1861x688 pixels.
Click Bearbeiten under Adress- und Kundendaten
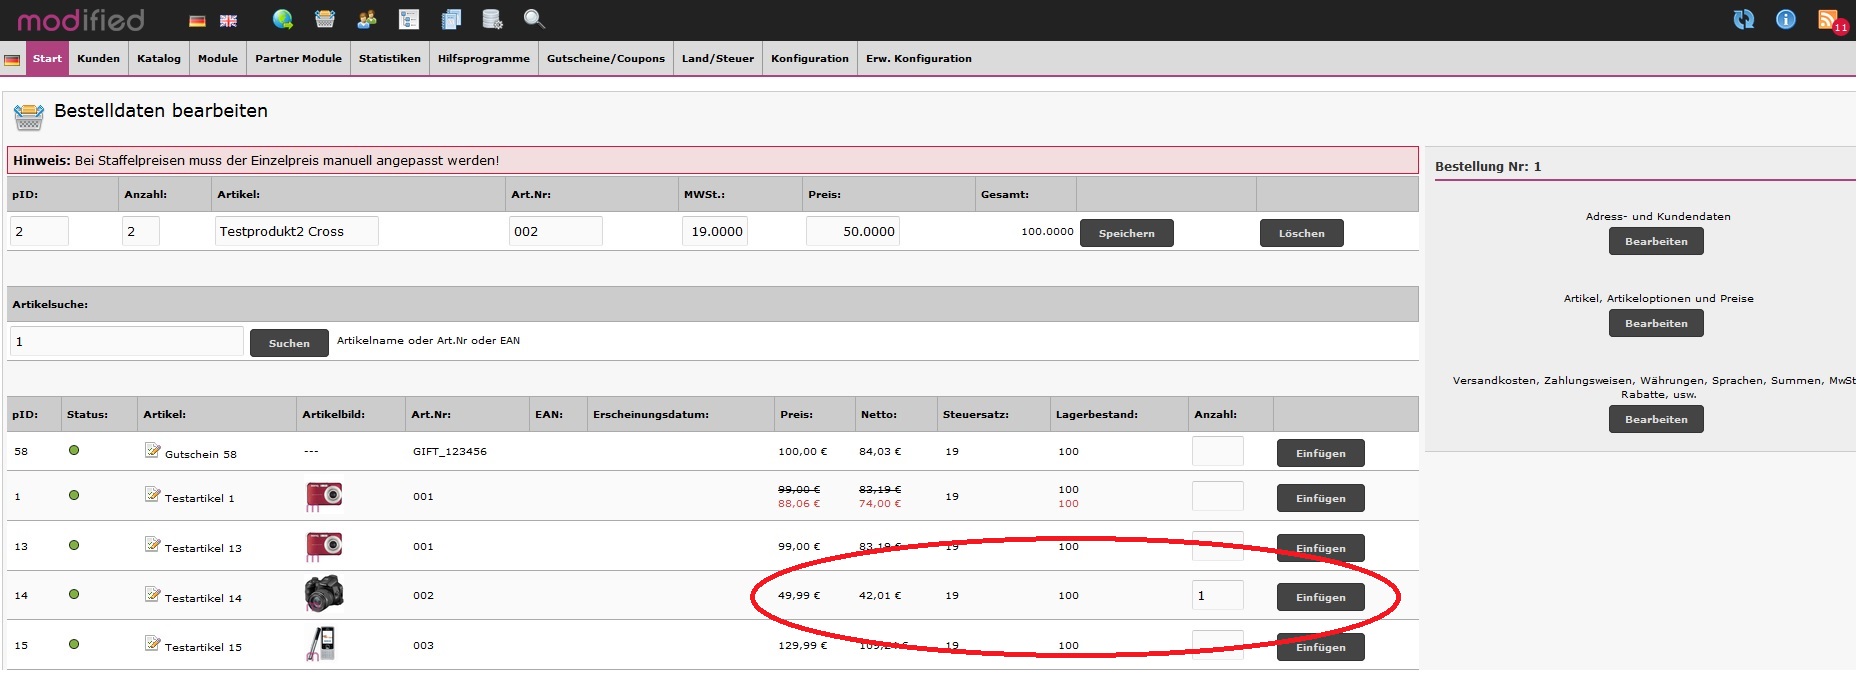(x=1656, y=242)
